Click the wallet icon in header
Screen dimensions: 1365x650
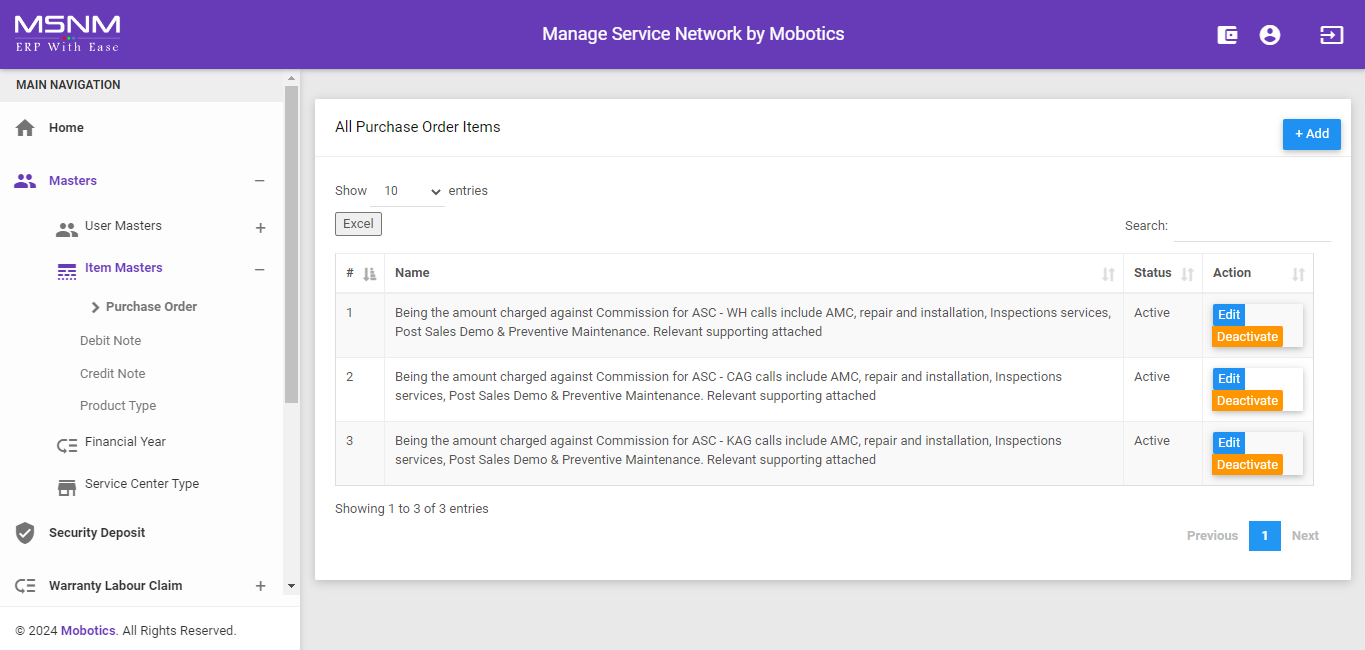point(1227,35)
